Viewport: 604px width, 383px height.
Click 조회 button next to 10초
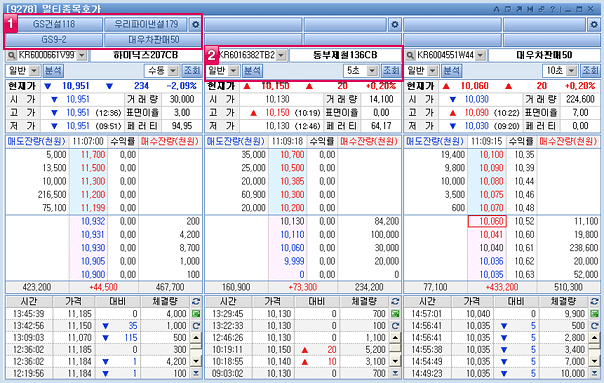point(590,71)
